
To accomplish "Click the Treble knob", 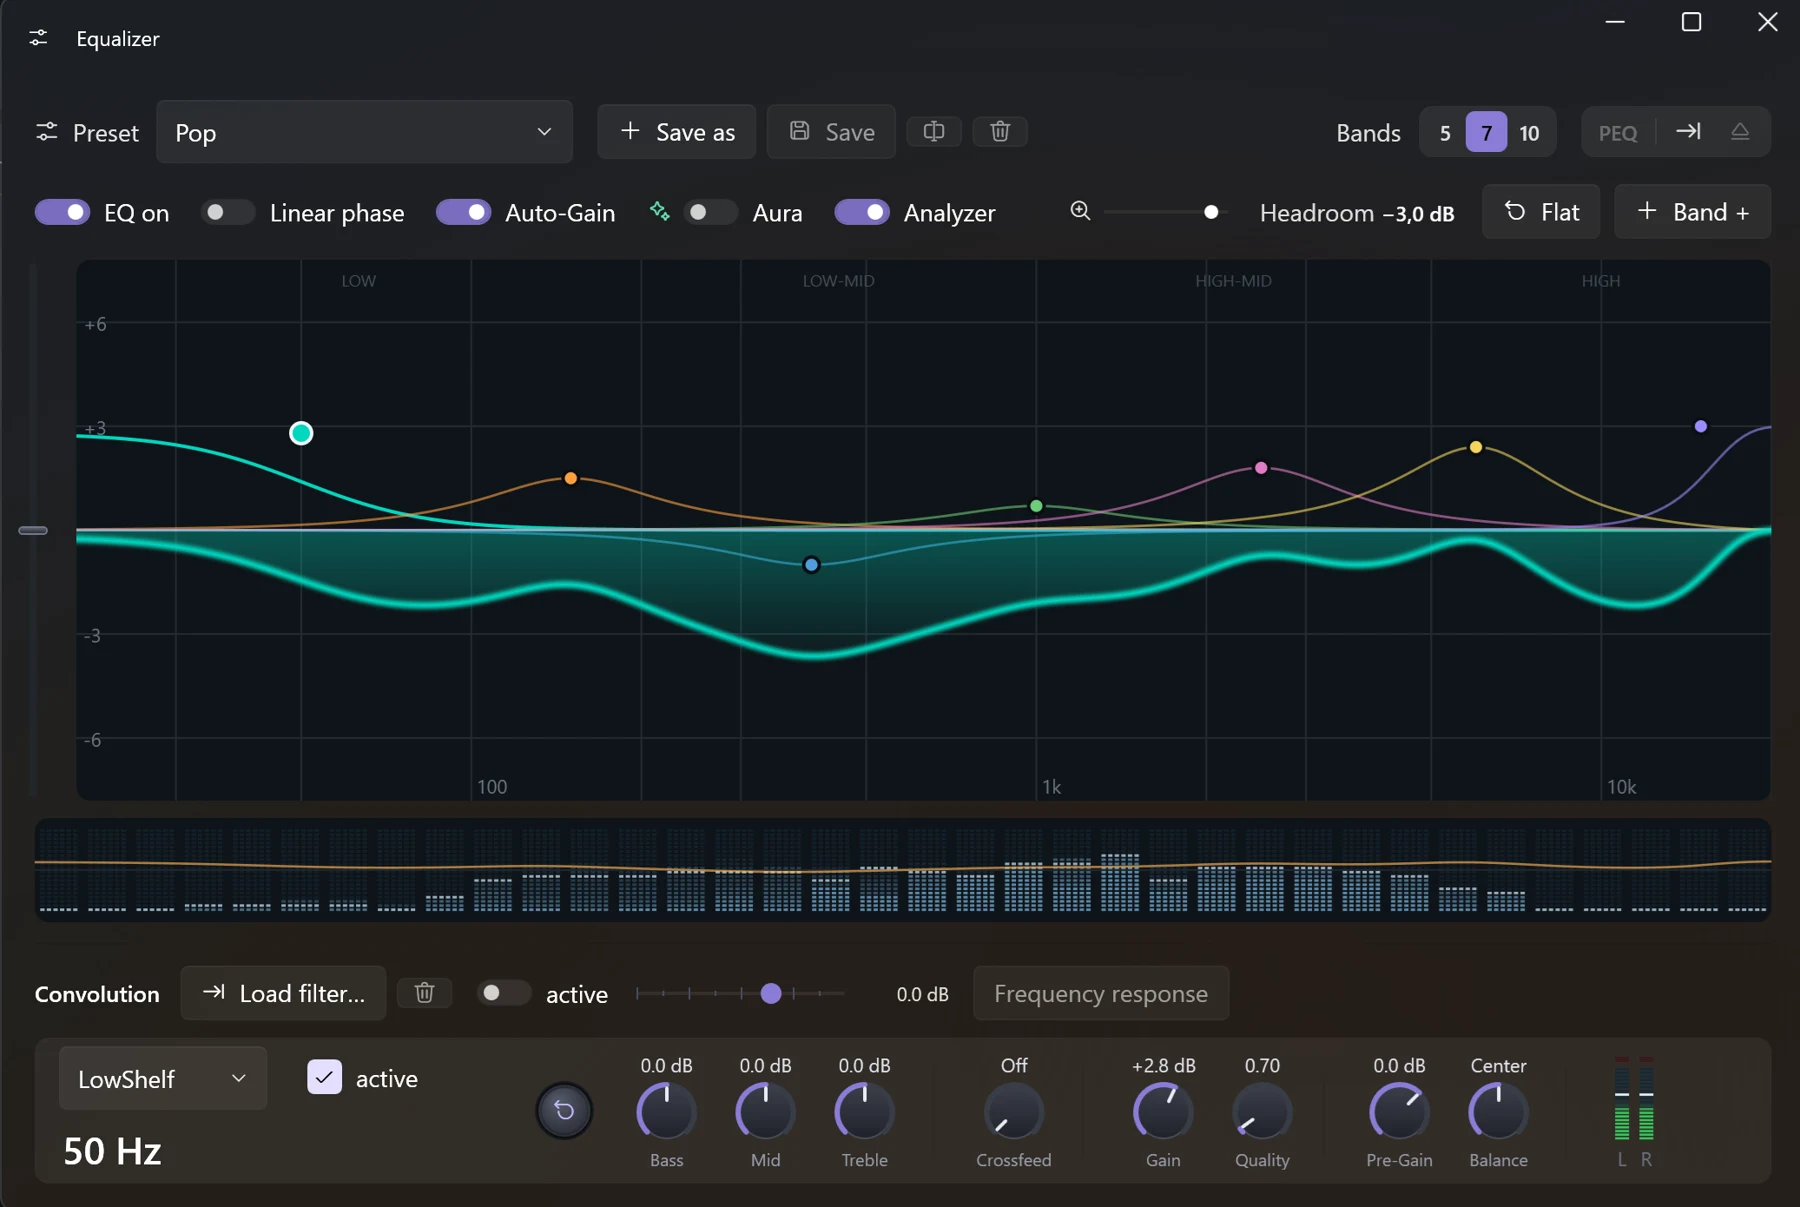I will [x=864, y=1111].
